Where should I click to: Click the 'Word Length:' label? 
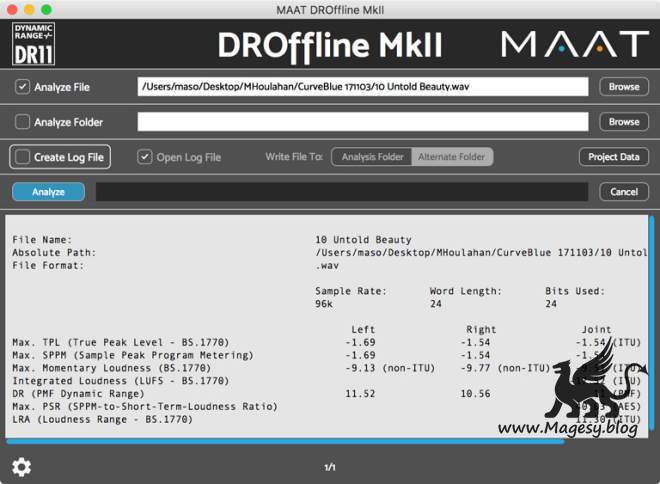coord(466,291)
